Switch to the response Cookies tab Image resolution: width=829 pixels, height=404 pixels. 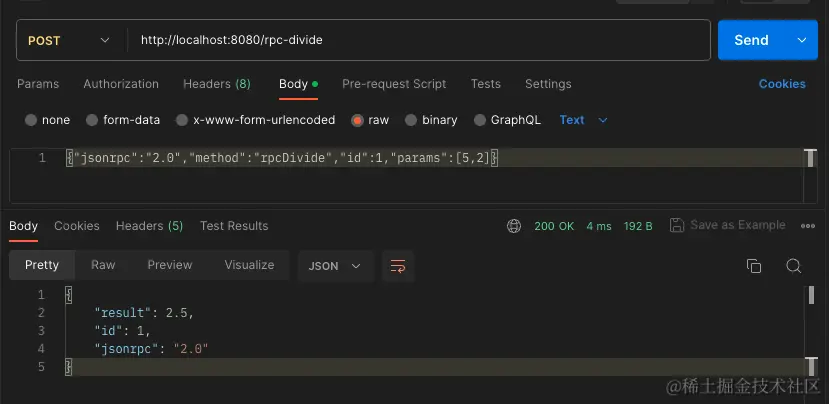77,226
